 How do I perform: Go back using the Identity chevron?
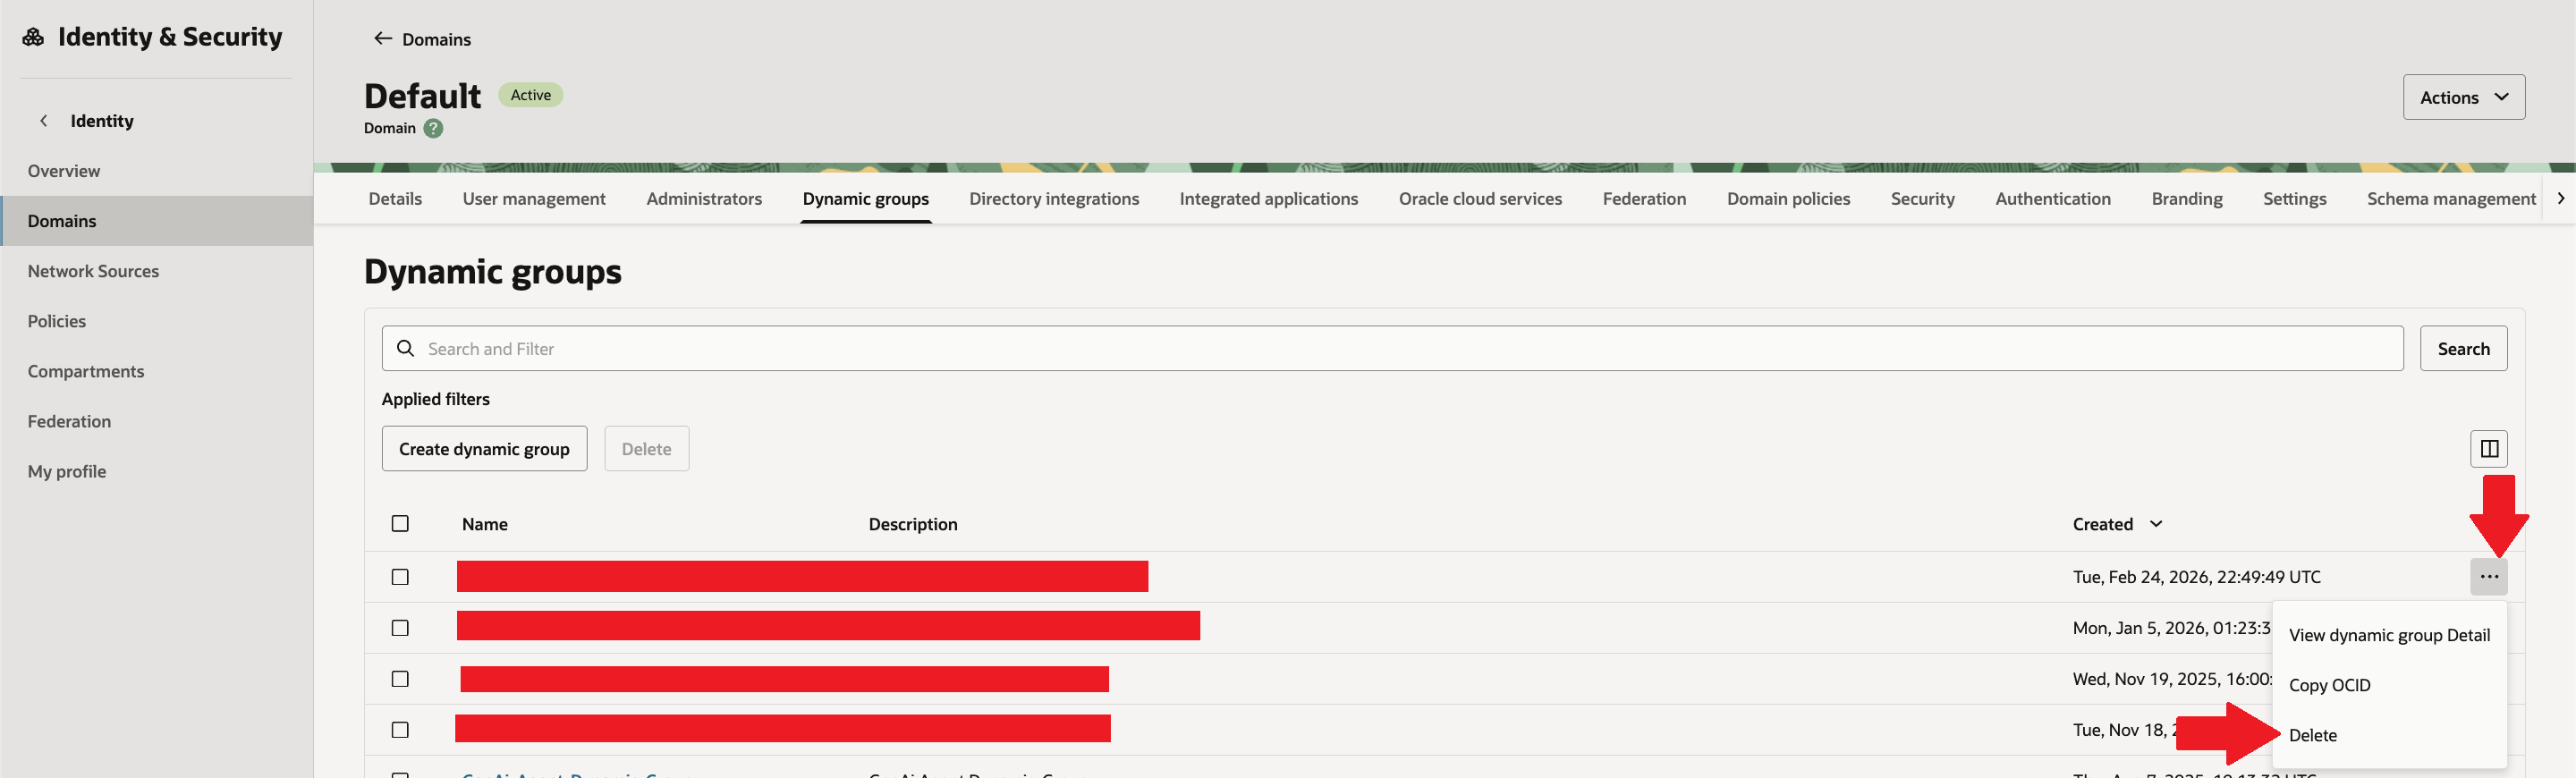tap(44, 121)
